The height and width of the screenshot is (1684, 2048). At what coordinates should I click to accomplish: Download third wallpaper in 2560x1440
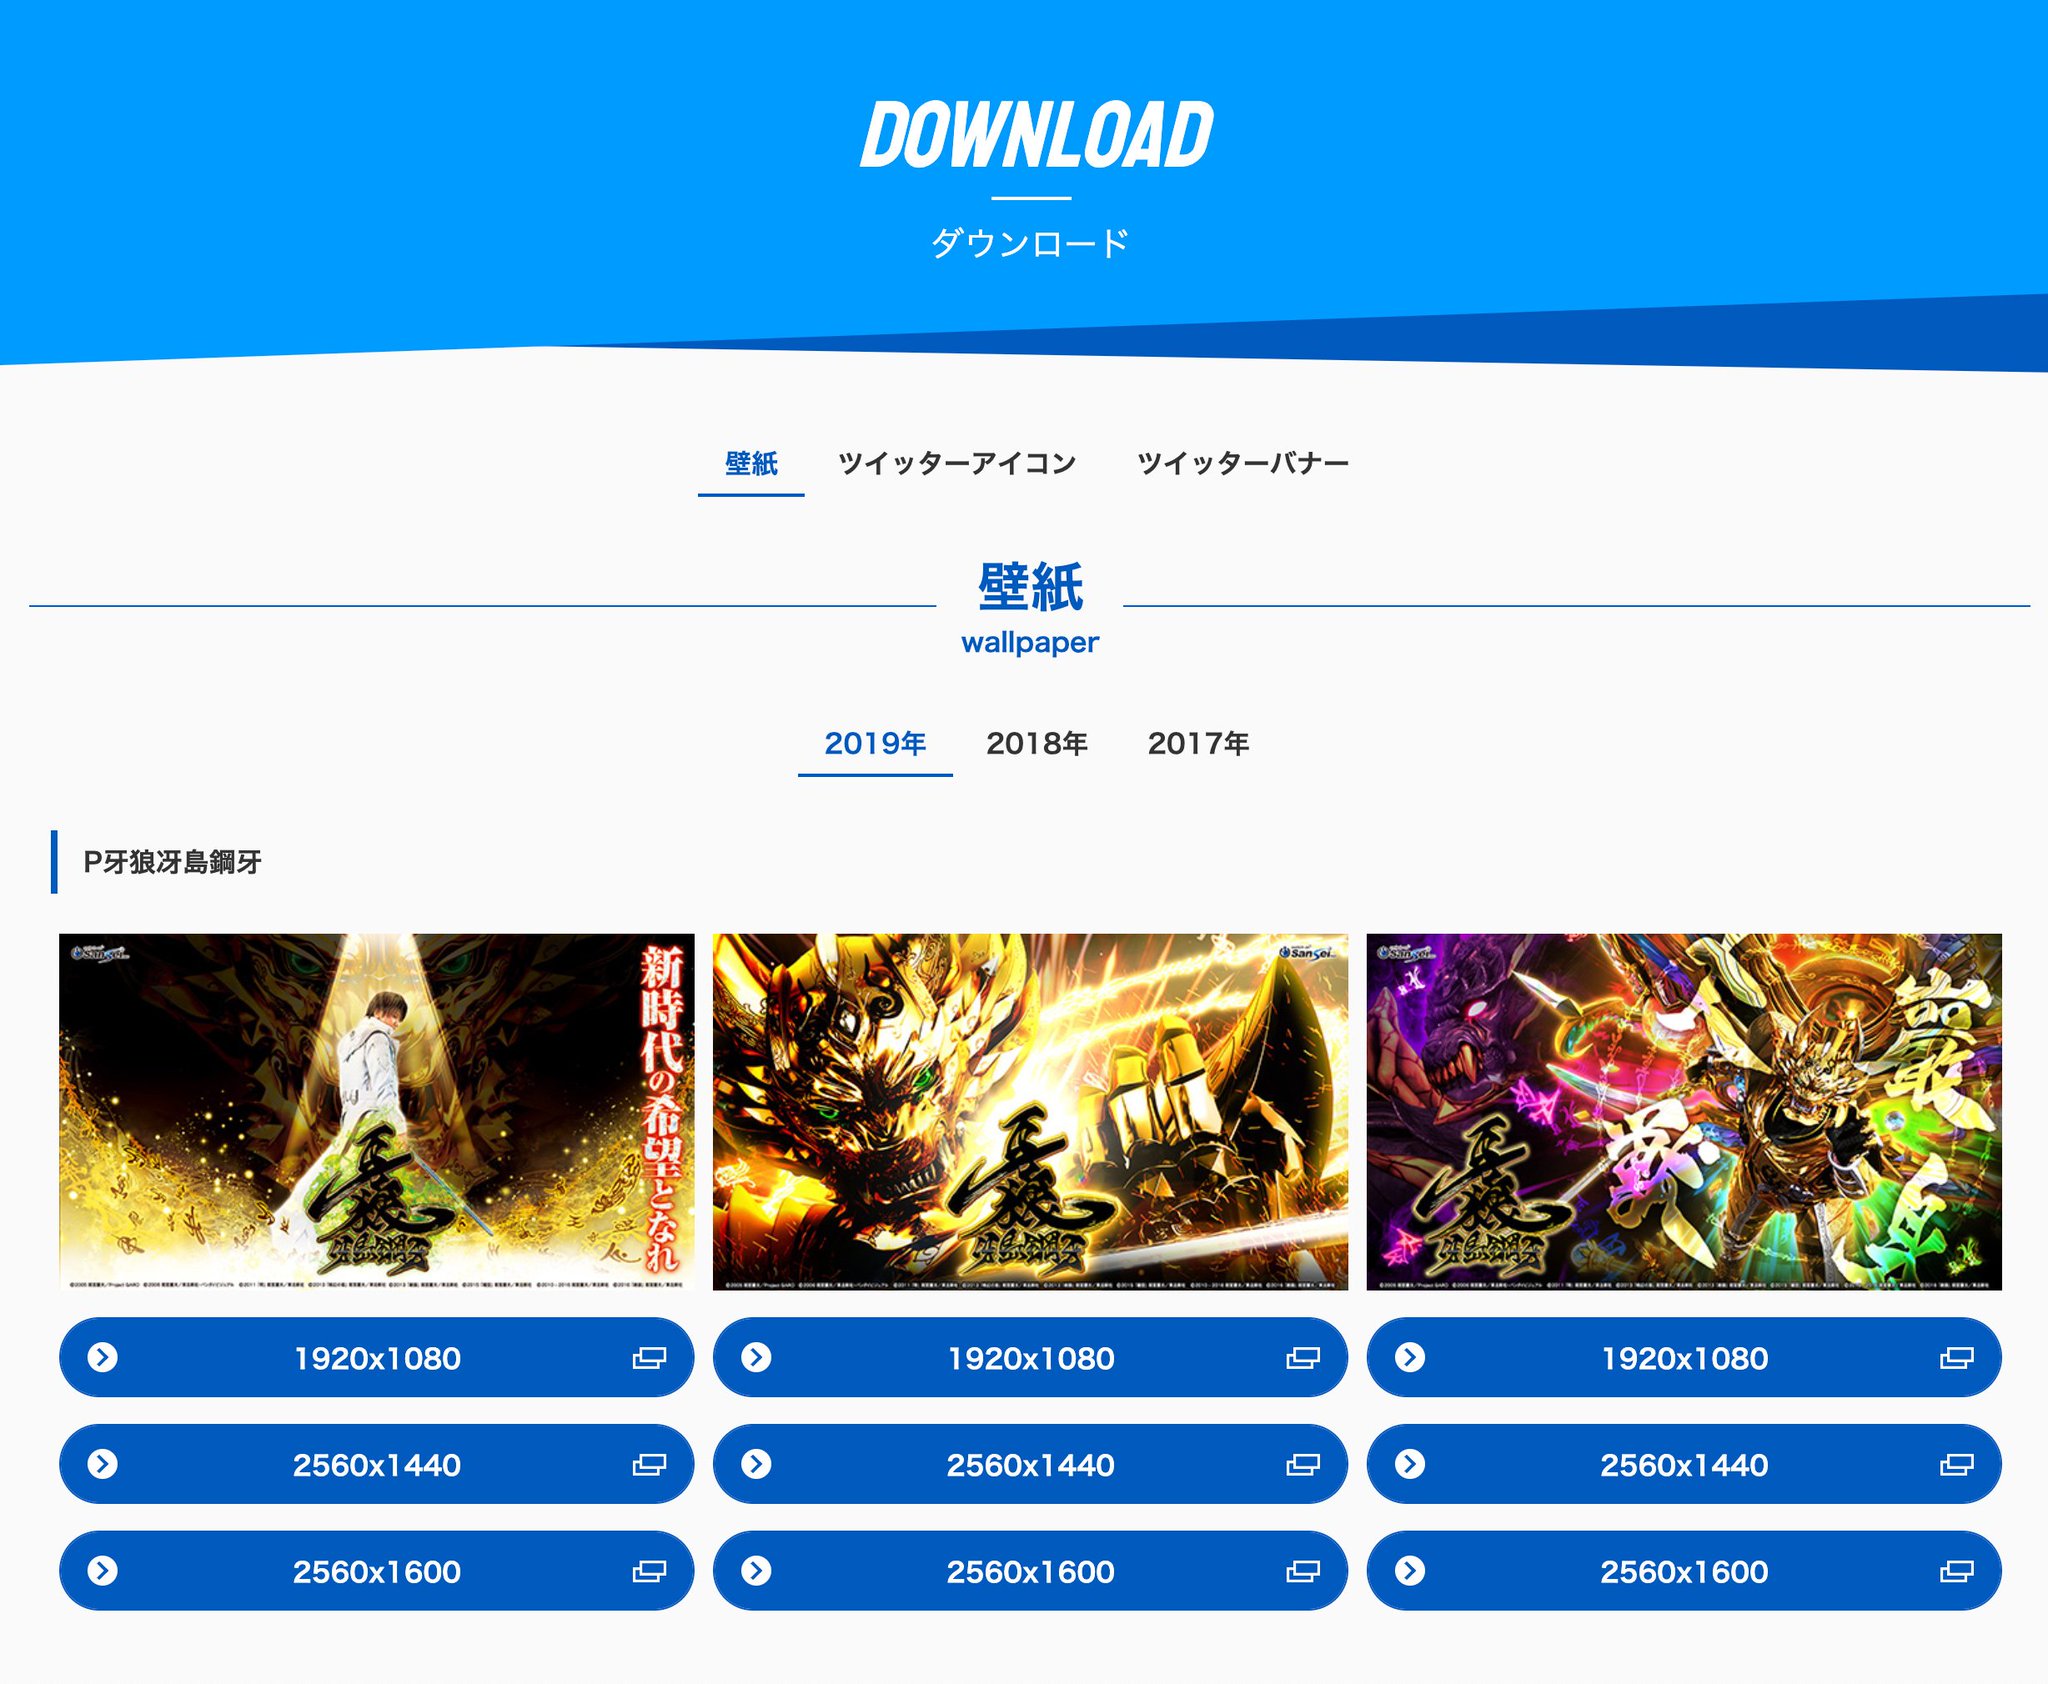click(x=1684, y=1465)
